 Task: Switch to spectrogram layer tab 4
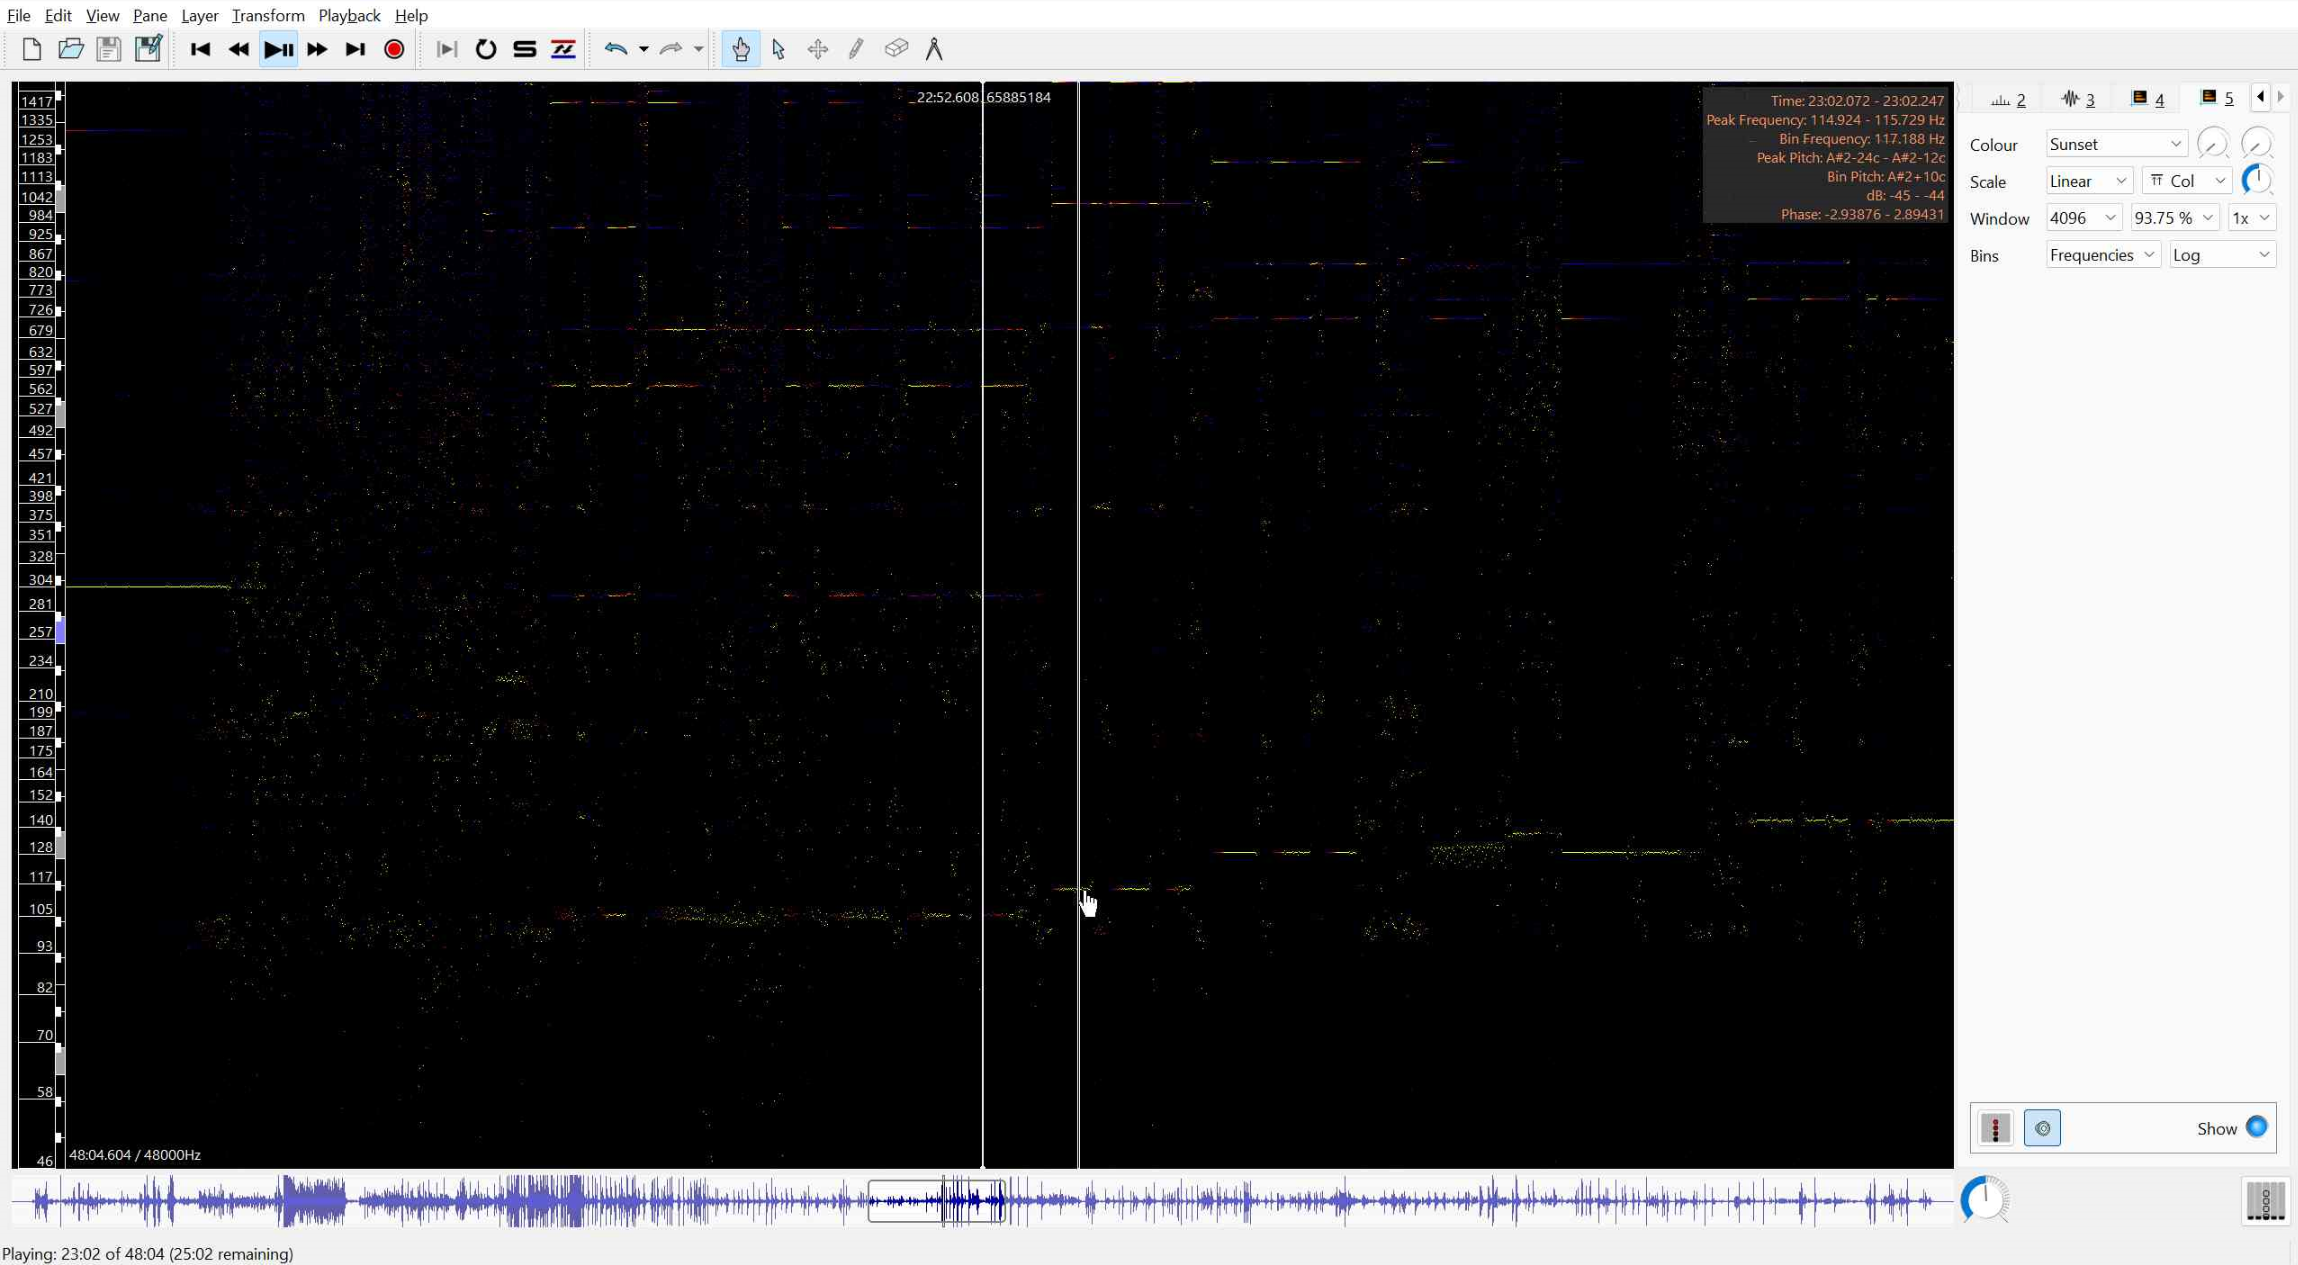pyautogui.click(x=2148, y=97)
